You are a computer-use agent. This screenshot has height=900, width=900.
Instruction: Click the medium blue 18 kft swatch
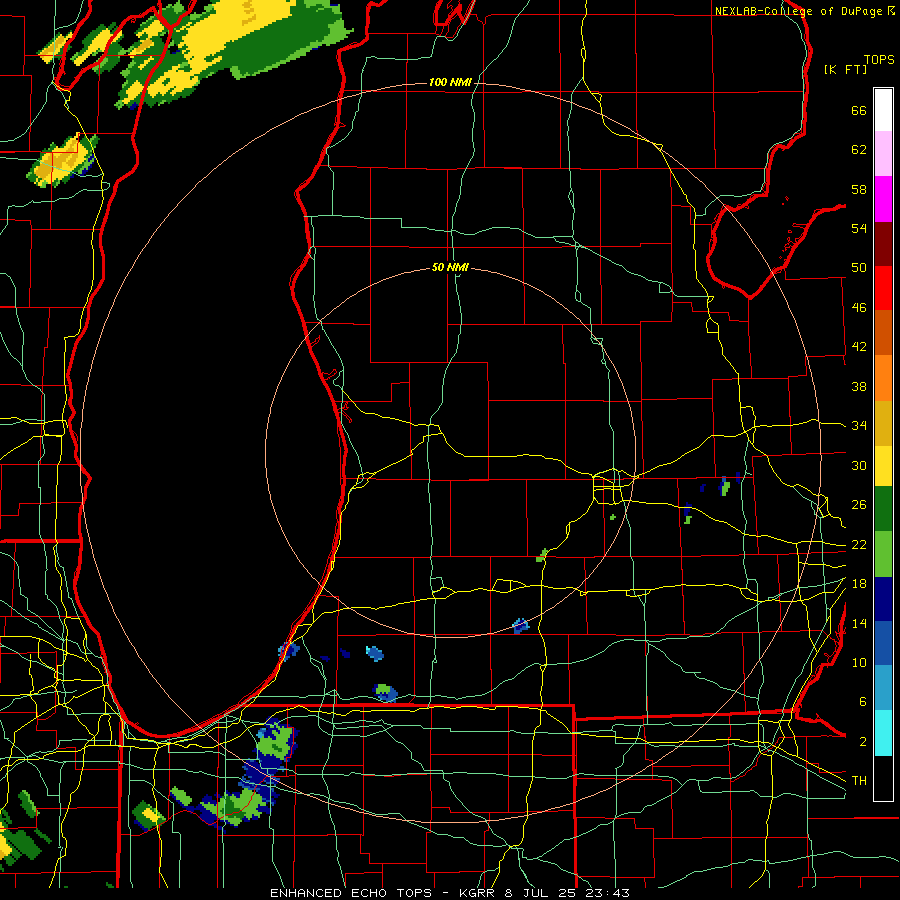pos(883,643)
